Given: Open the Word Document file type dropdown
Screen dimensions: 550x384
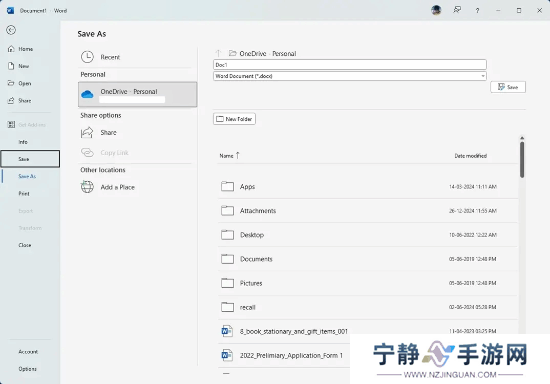Looking at the screenshot, I should click(x=350, y=76).
